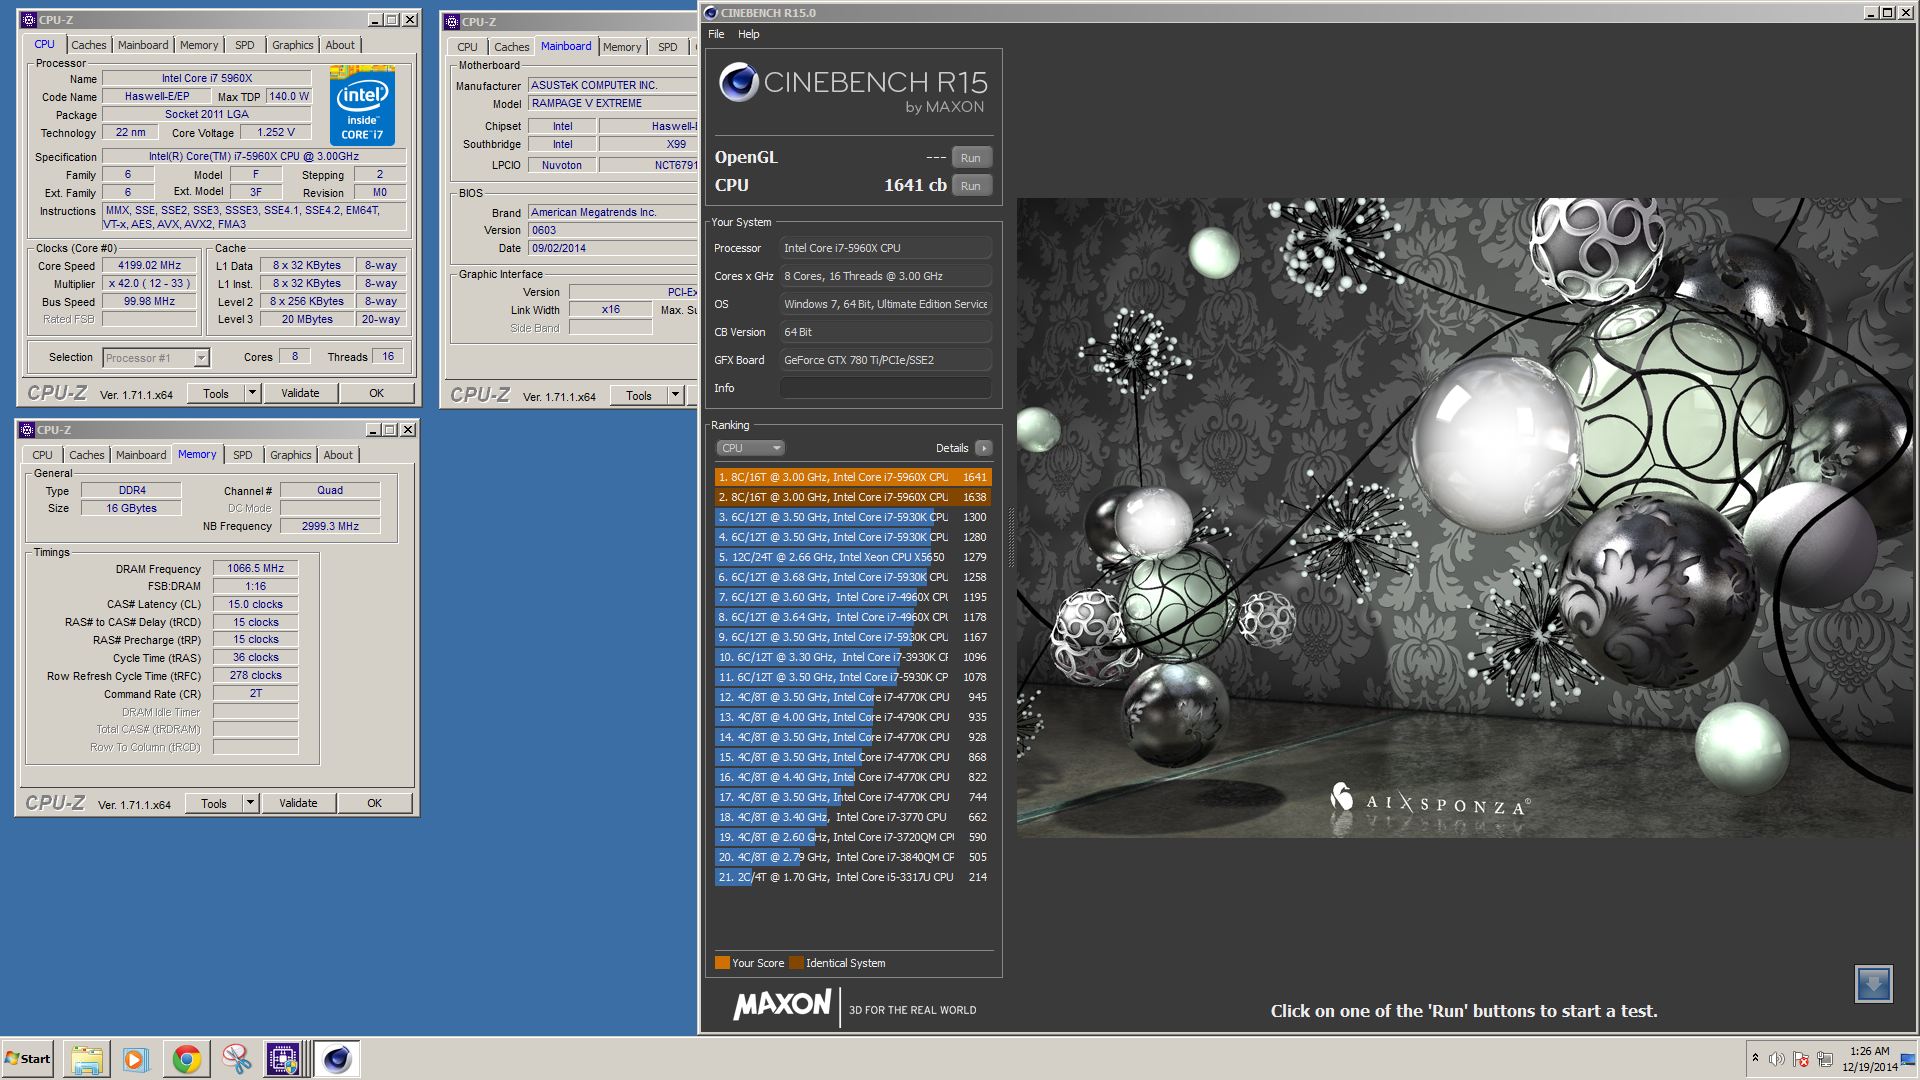Click the blue download arrow icon in Cinebench
The height and width of the screenshot is (1080, 1920).
tap(1873, 984)
